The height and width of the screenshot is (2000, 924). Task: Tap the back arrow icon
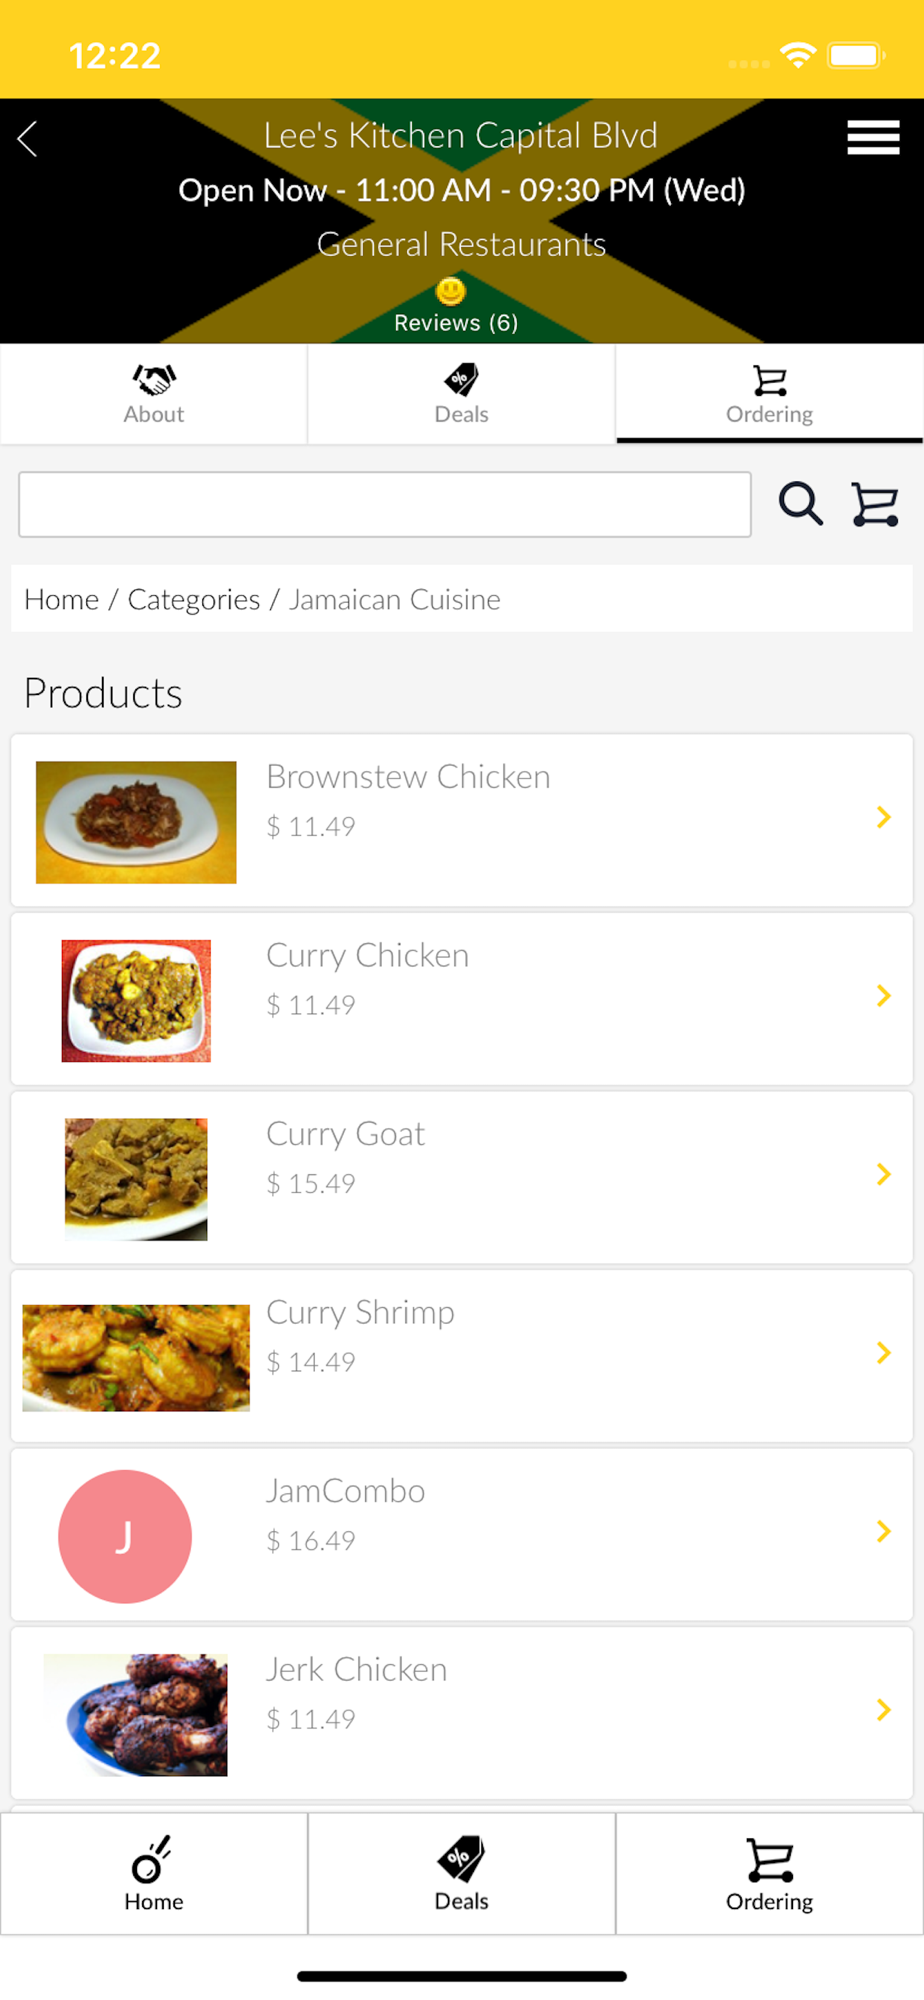pos(28,139)
